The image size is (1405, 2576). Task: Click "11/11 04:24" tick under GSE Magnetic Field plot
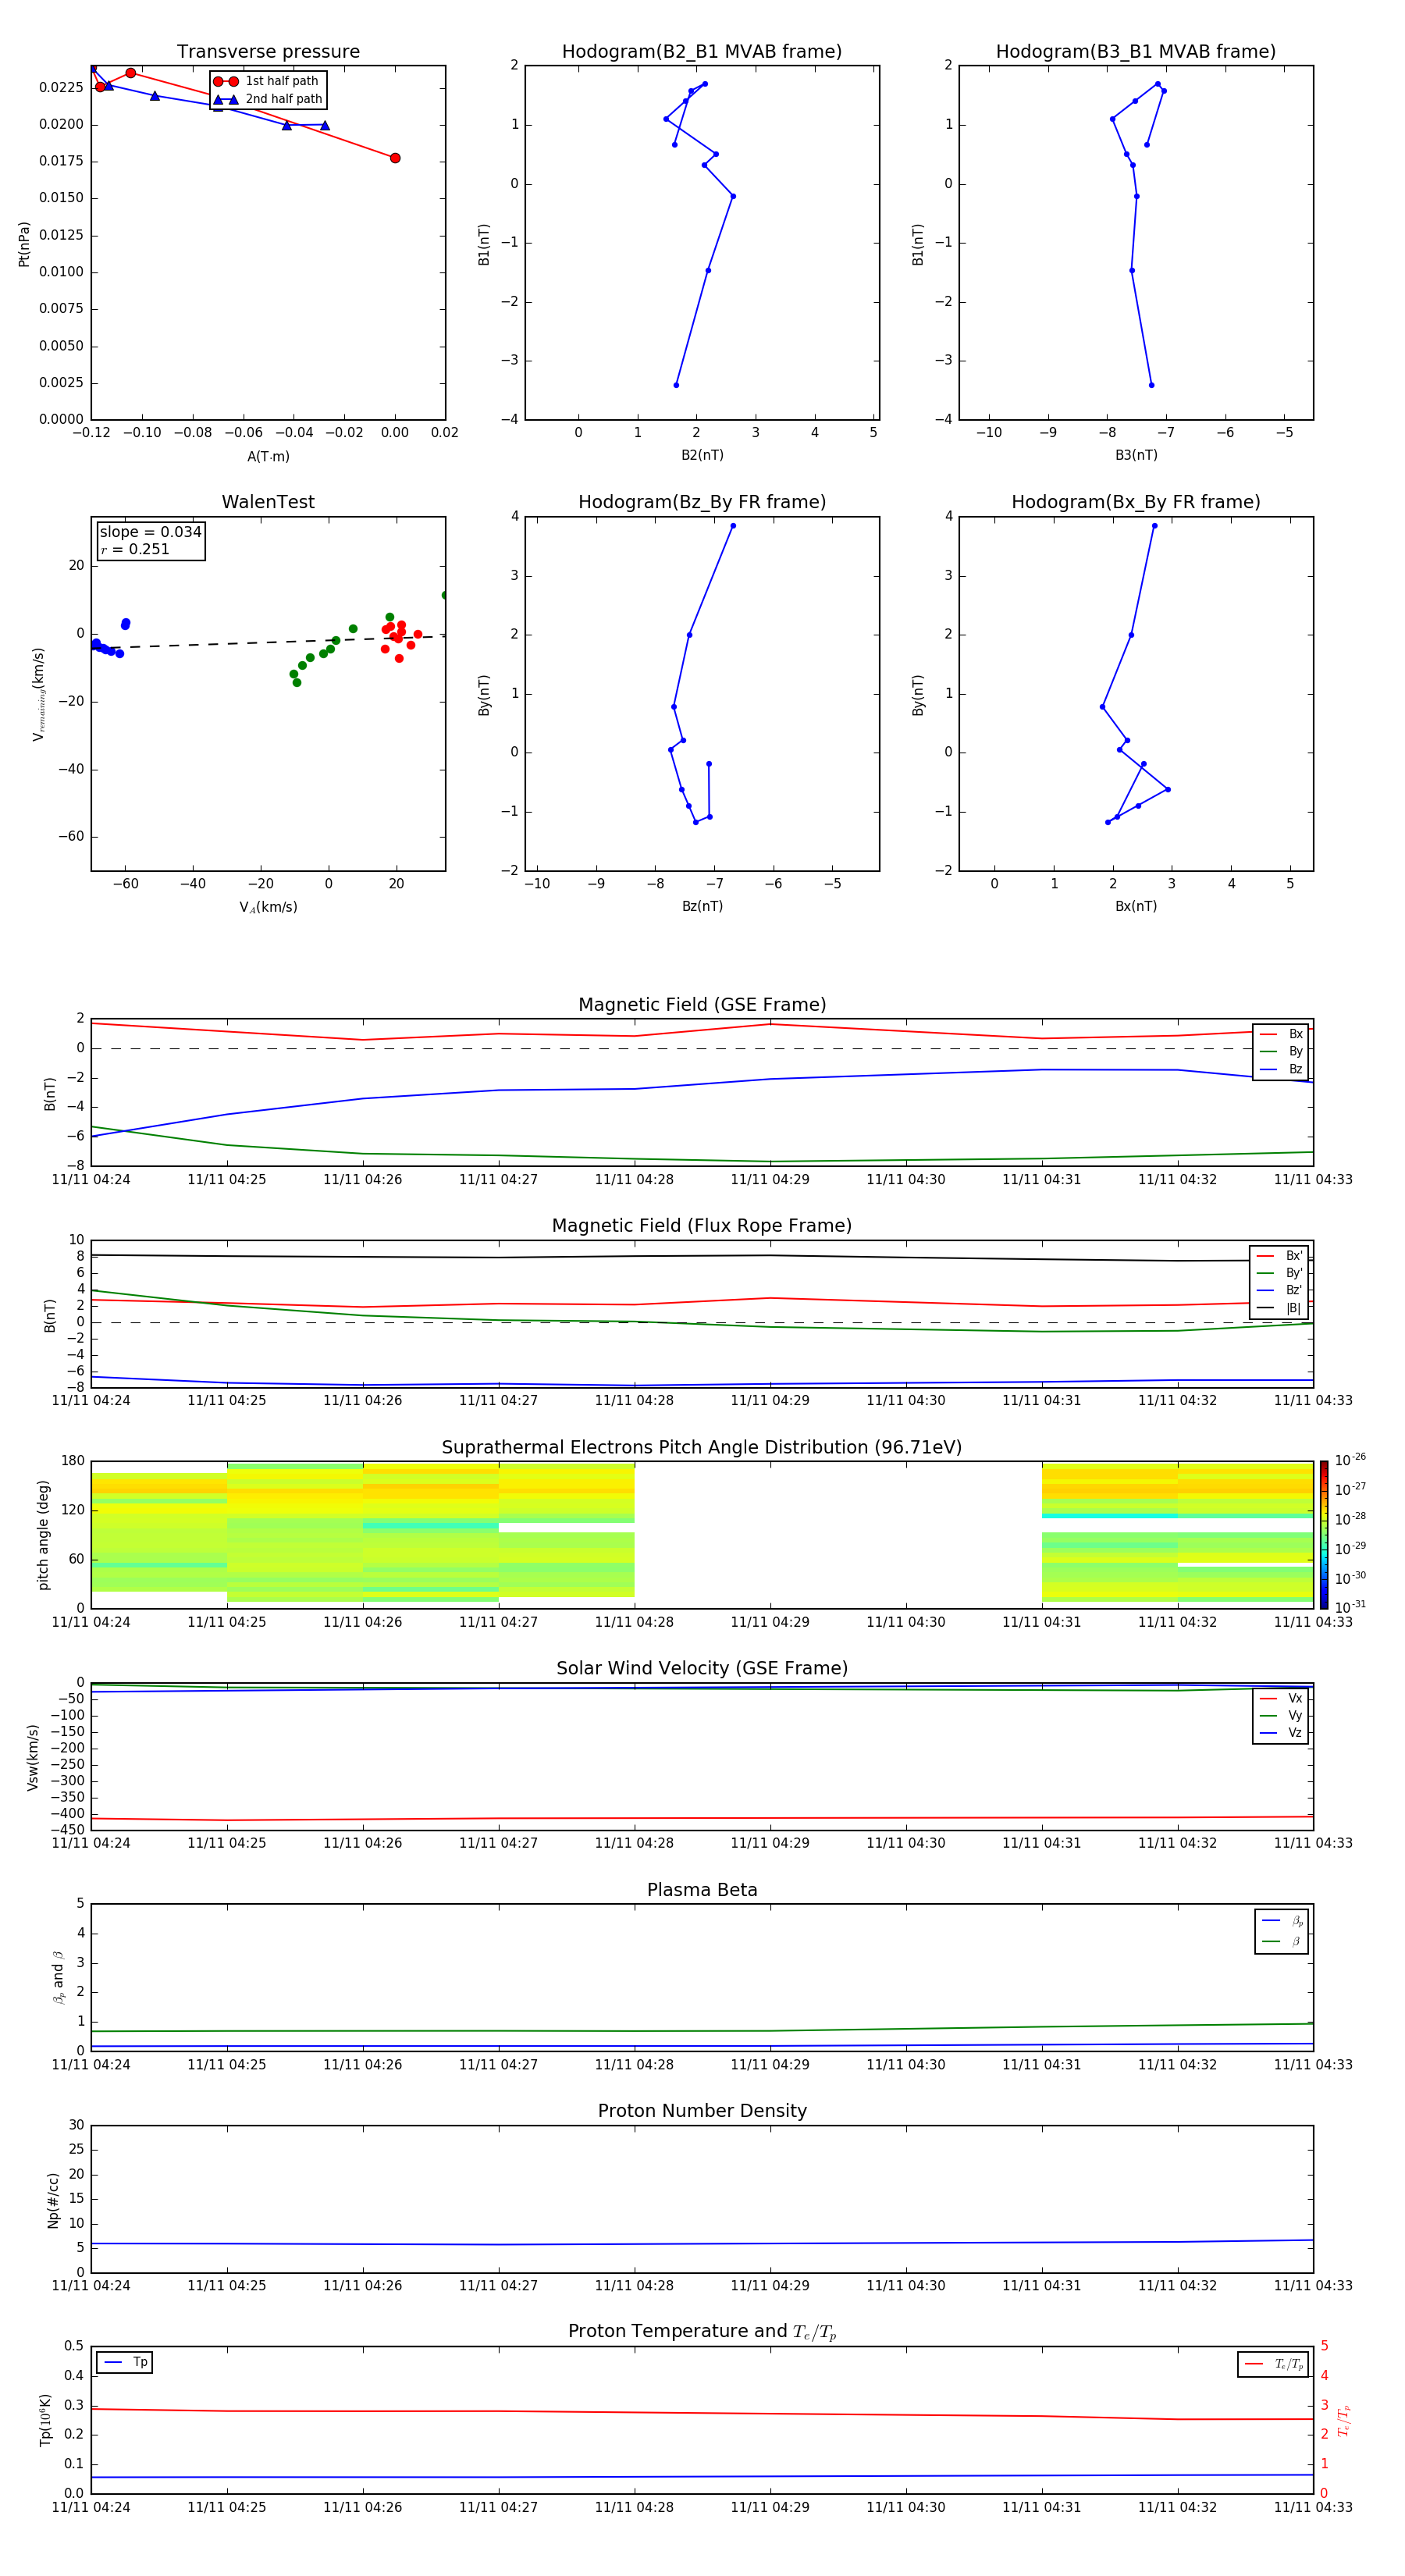[x=91, y=1180]
